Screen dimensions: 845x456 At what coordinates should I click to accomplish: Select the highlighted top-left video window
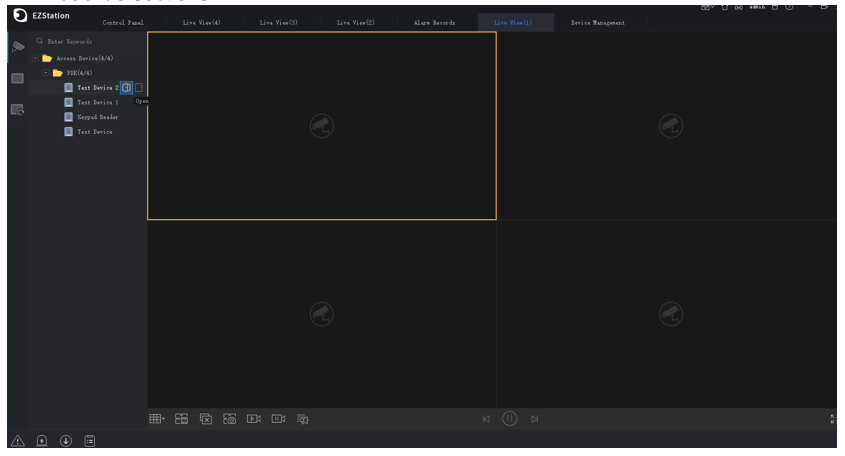tap(322, 126)
